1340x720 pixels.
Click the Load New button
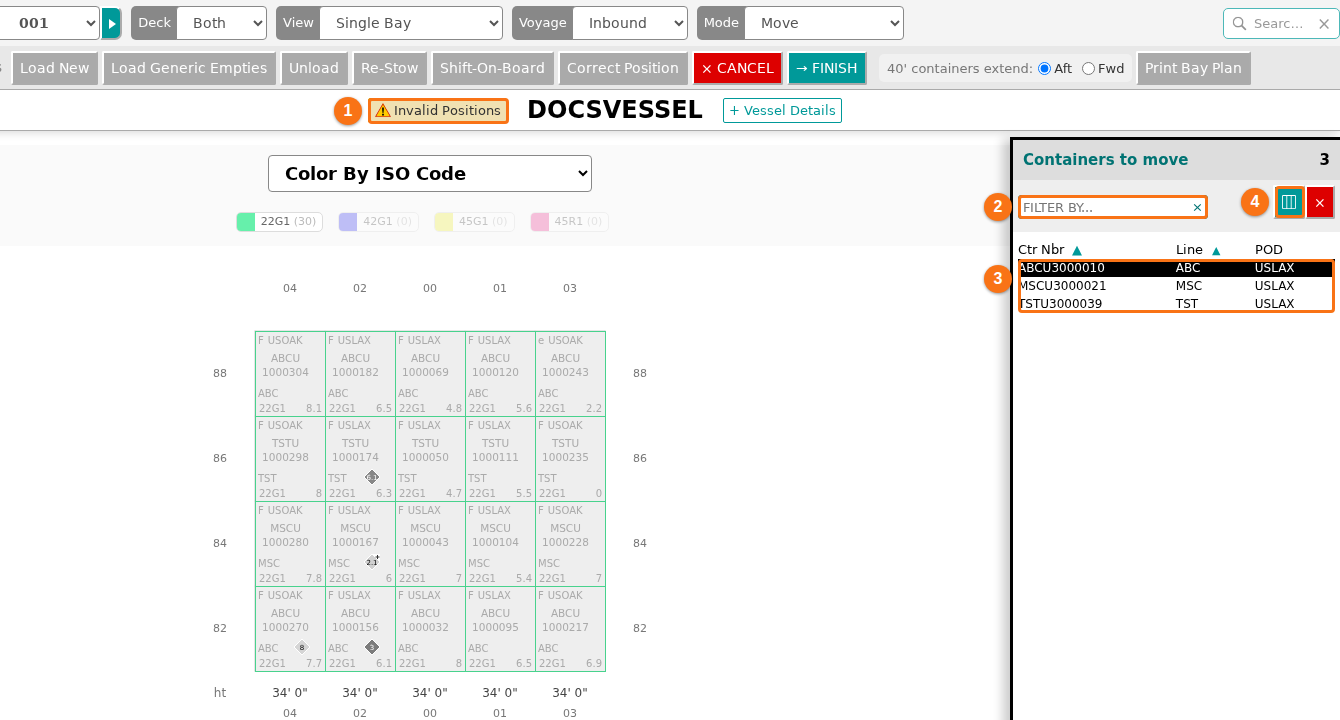point(55,68)
